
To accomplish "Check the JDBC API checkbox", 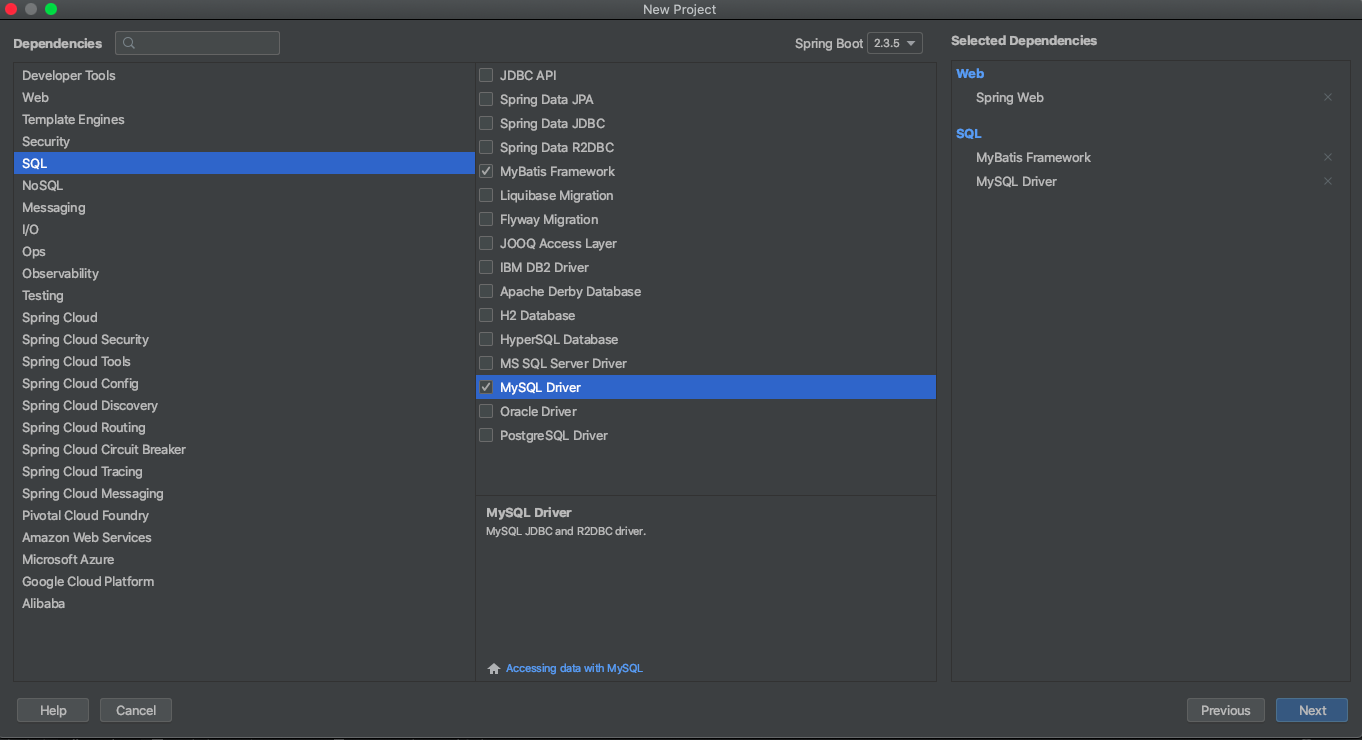I will click(486, 75).
